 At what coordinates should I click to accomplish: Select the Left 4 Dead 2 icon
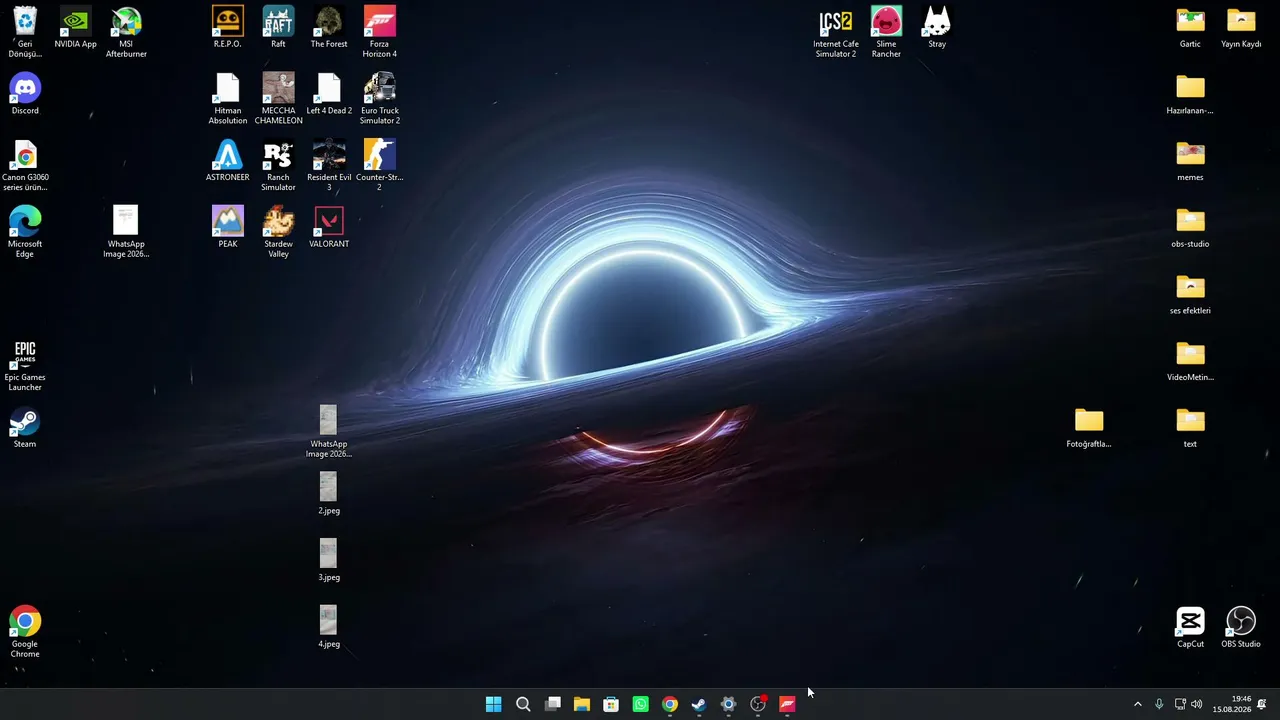(329, 94)
